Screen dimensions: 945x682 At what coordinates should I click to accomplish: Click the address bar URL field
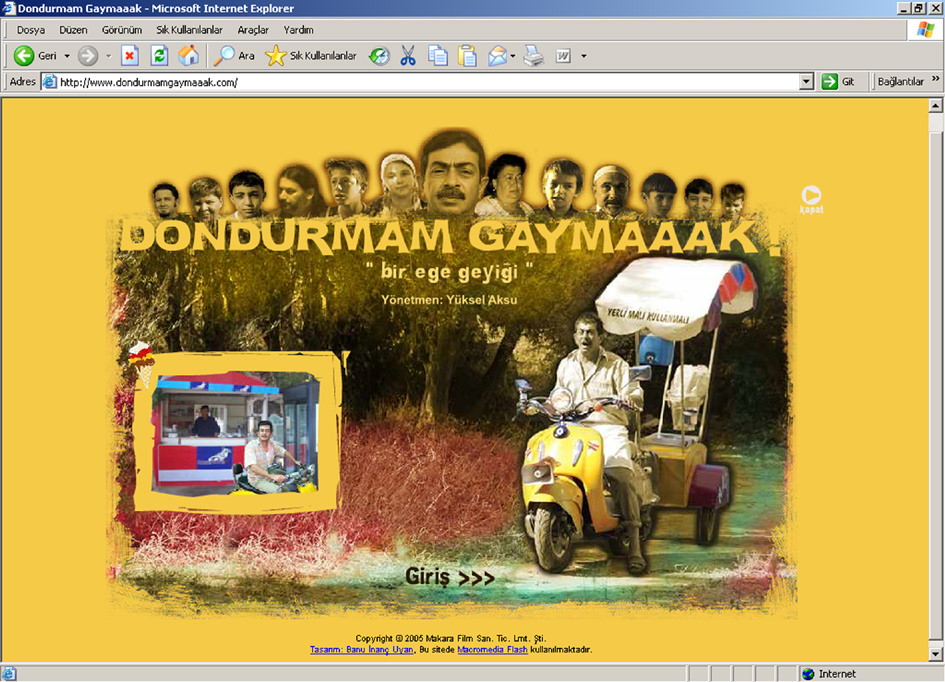click(x=428, y=82)
